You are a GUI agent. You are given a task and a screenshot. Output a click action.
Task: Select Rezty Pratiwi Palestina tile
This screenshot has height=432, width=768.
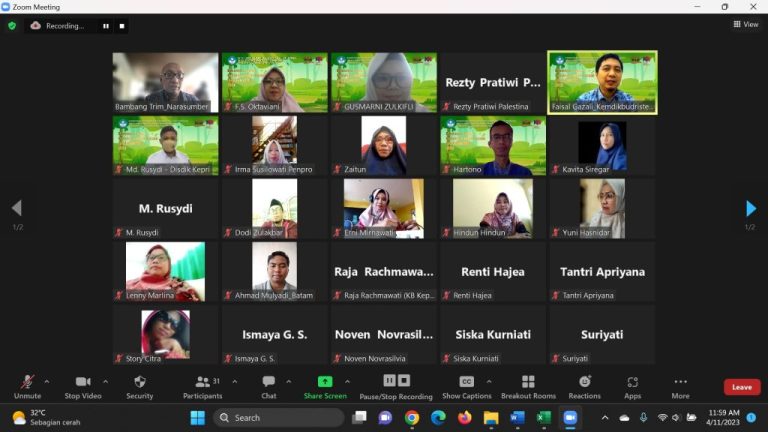(493, 82)
